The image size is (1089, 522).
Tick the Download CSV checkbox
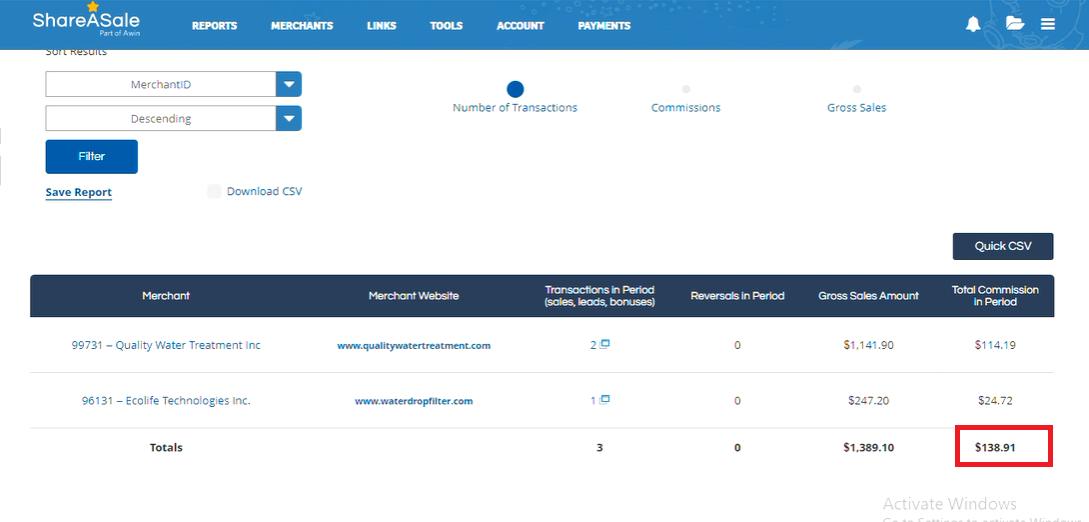tap(214, 192)
